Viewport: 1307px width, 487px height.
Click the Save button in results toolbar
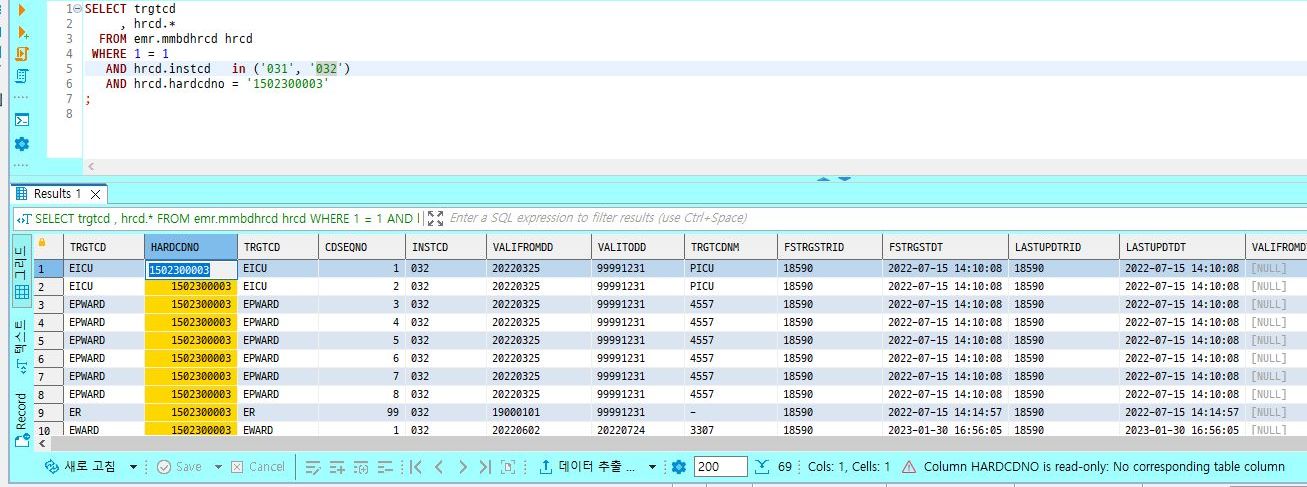179,467
